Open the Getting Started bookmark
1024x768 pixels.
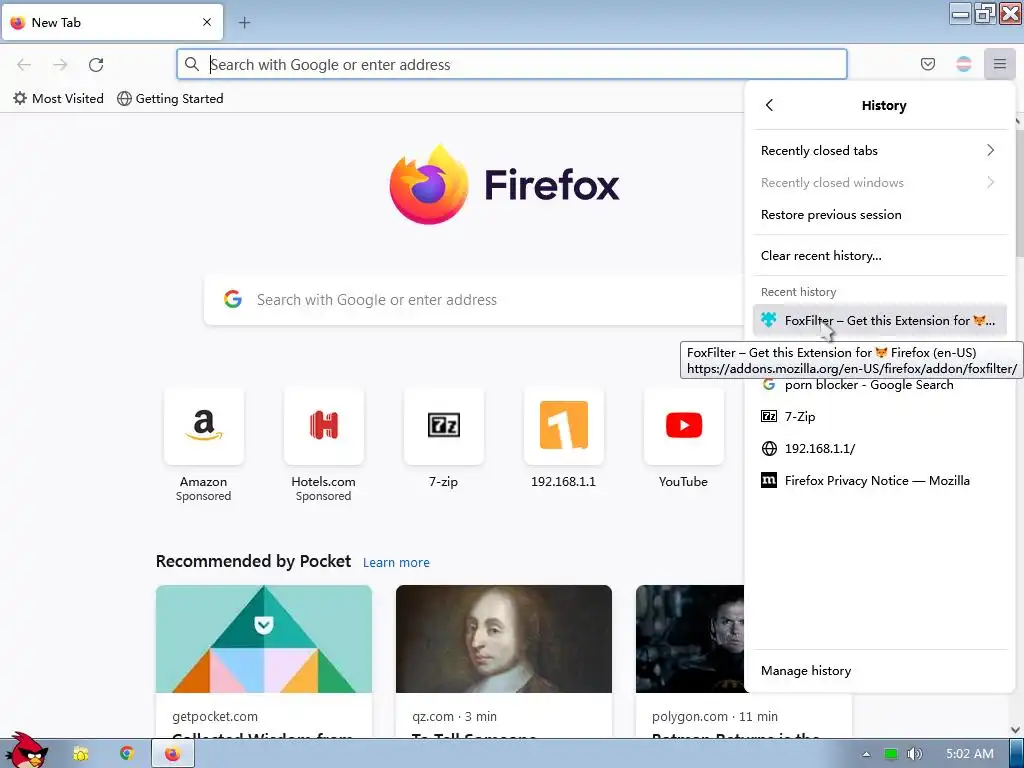(x=170, y=99)
